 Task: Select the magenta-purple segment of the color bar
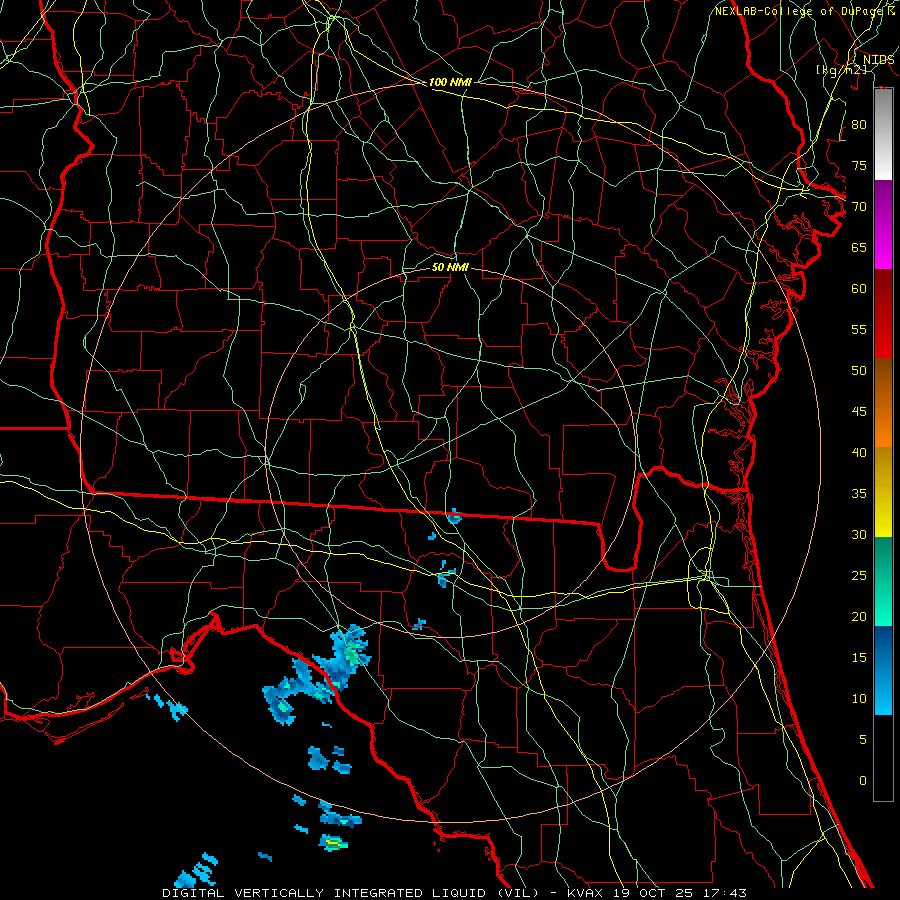tap(883, 225)
